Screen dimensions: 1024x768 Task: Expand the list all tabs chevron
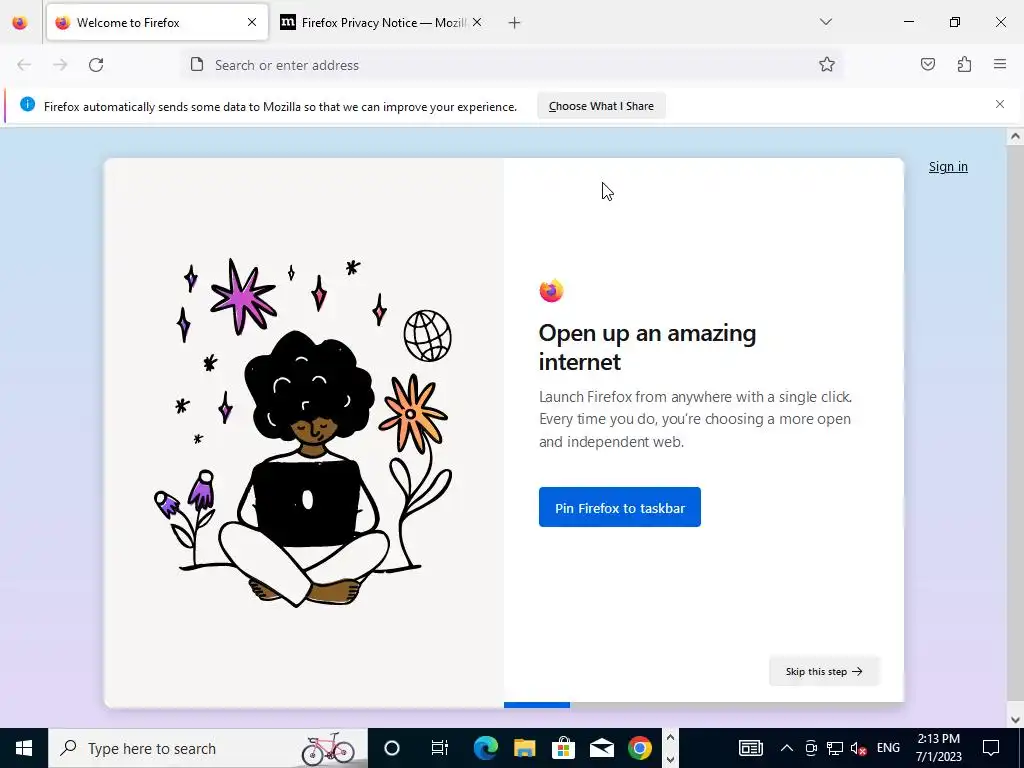point(825,22)
